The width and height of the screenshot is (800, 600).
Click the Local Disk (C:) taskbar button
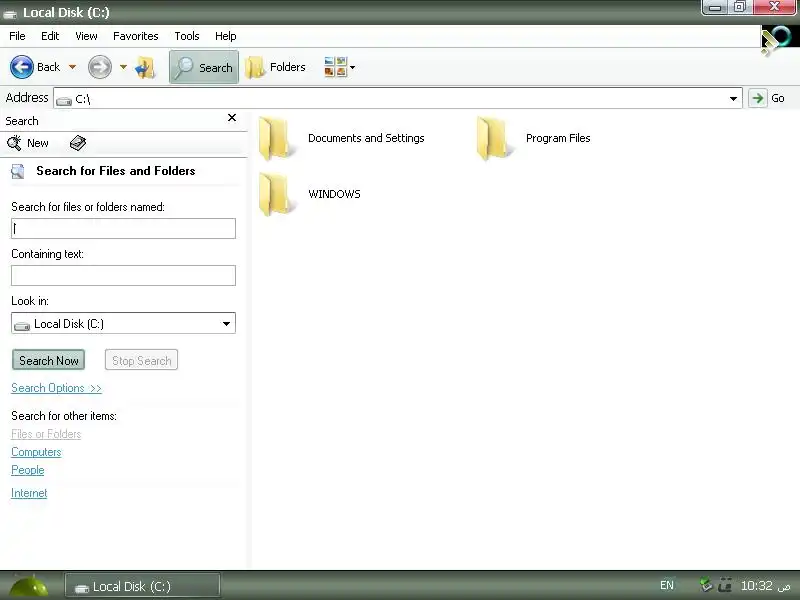143,586
